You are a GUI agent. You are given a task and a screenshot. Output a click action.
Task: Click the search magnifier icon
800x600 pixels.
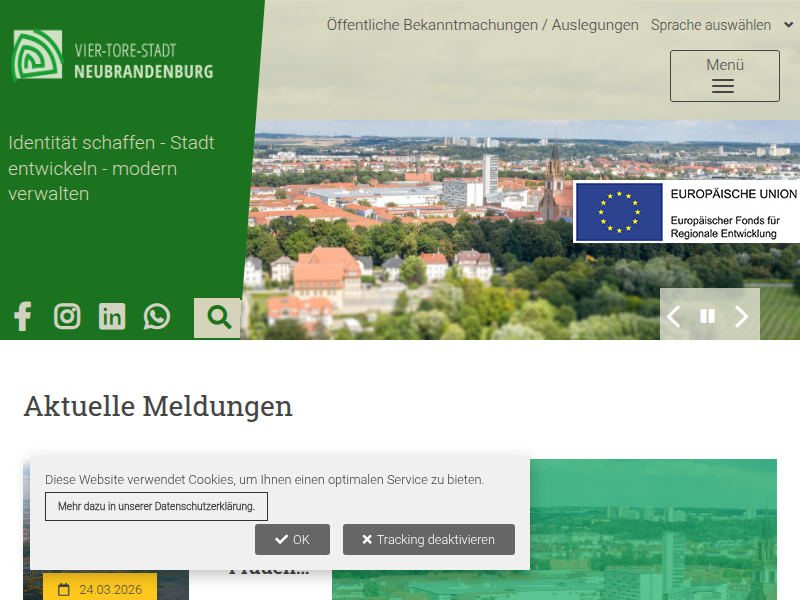[x=218, y=318]
